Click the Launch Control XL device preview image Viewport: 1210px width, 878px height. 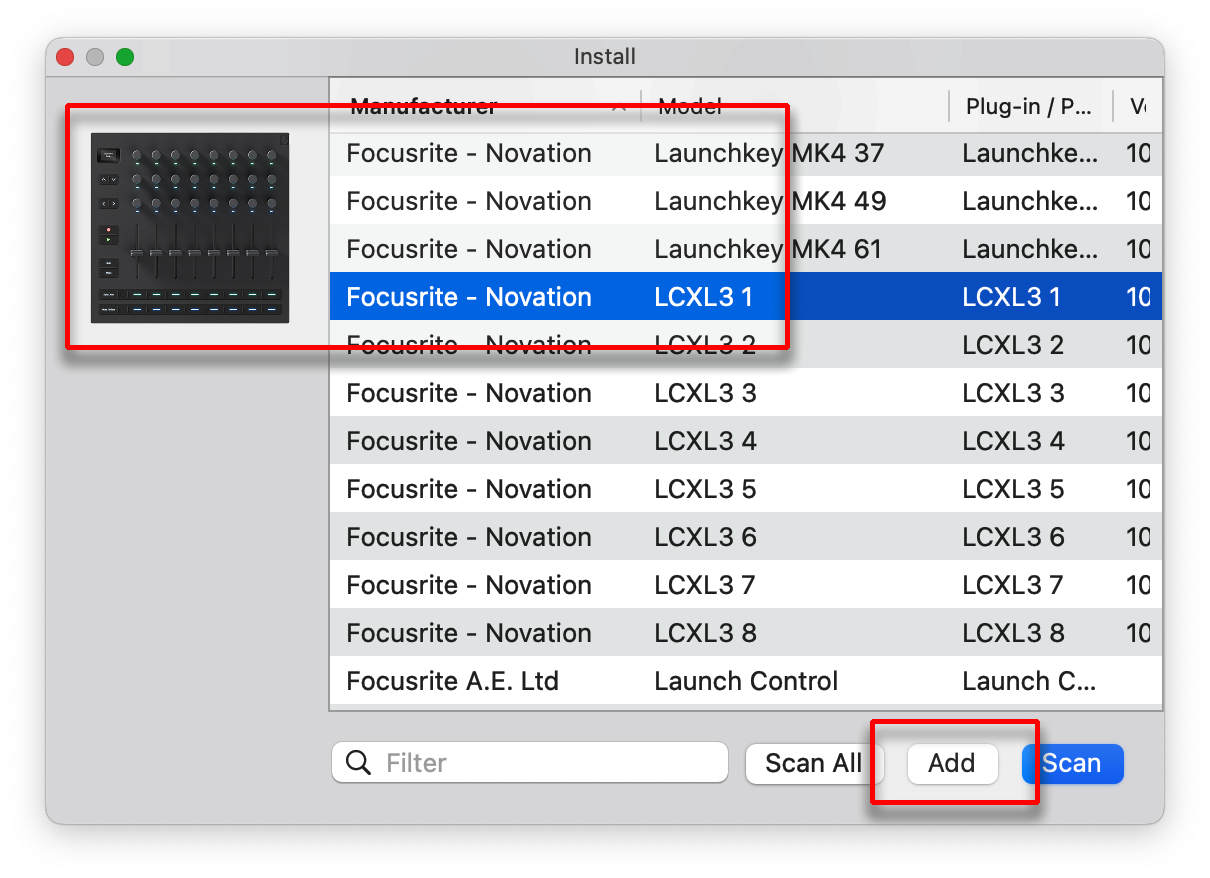coord(190,228)
